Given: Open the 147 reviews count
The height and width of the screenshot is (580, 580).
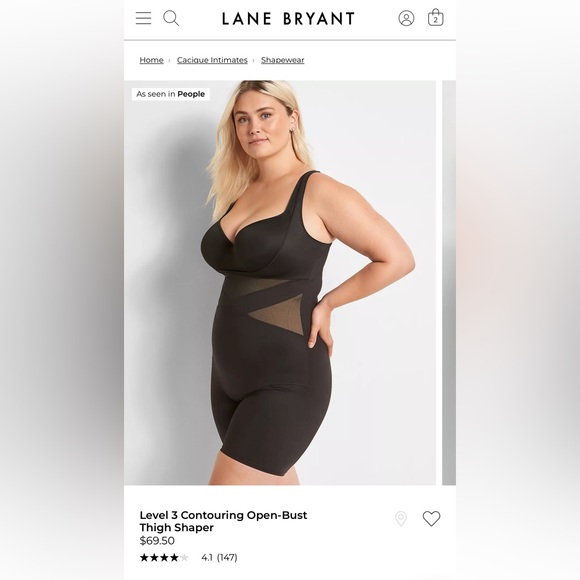Looking at the screenshot, I should (x=227, y=557).
